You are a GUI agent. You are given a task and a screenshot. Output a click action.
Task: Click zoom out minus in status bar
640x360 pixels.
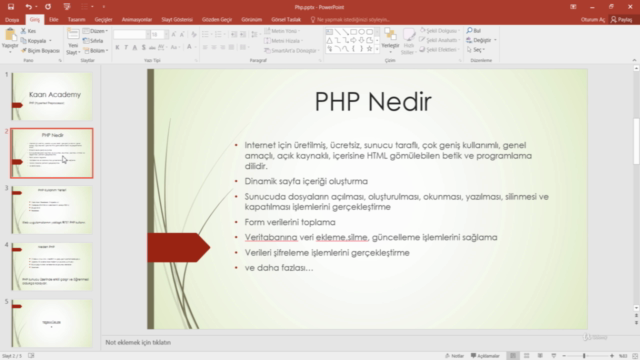(x=564, y=356)
